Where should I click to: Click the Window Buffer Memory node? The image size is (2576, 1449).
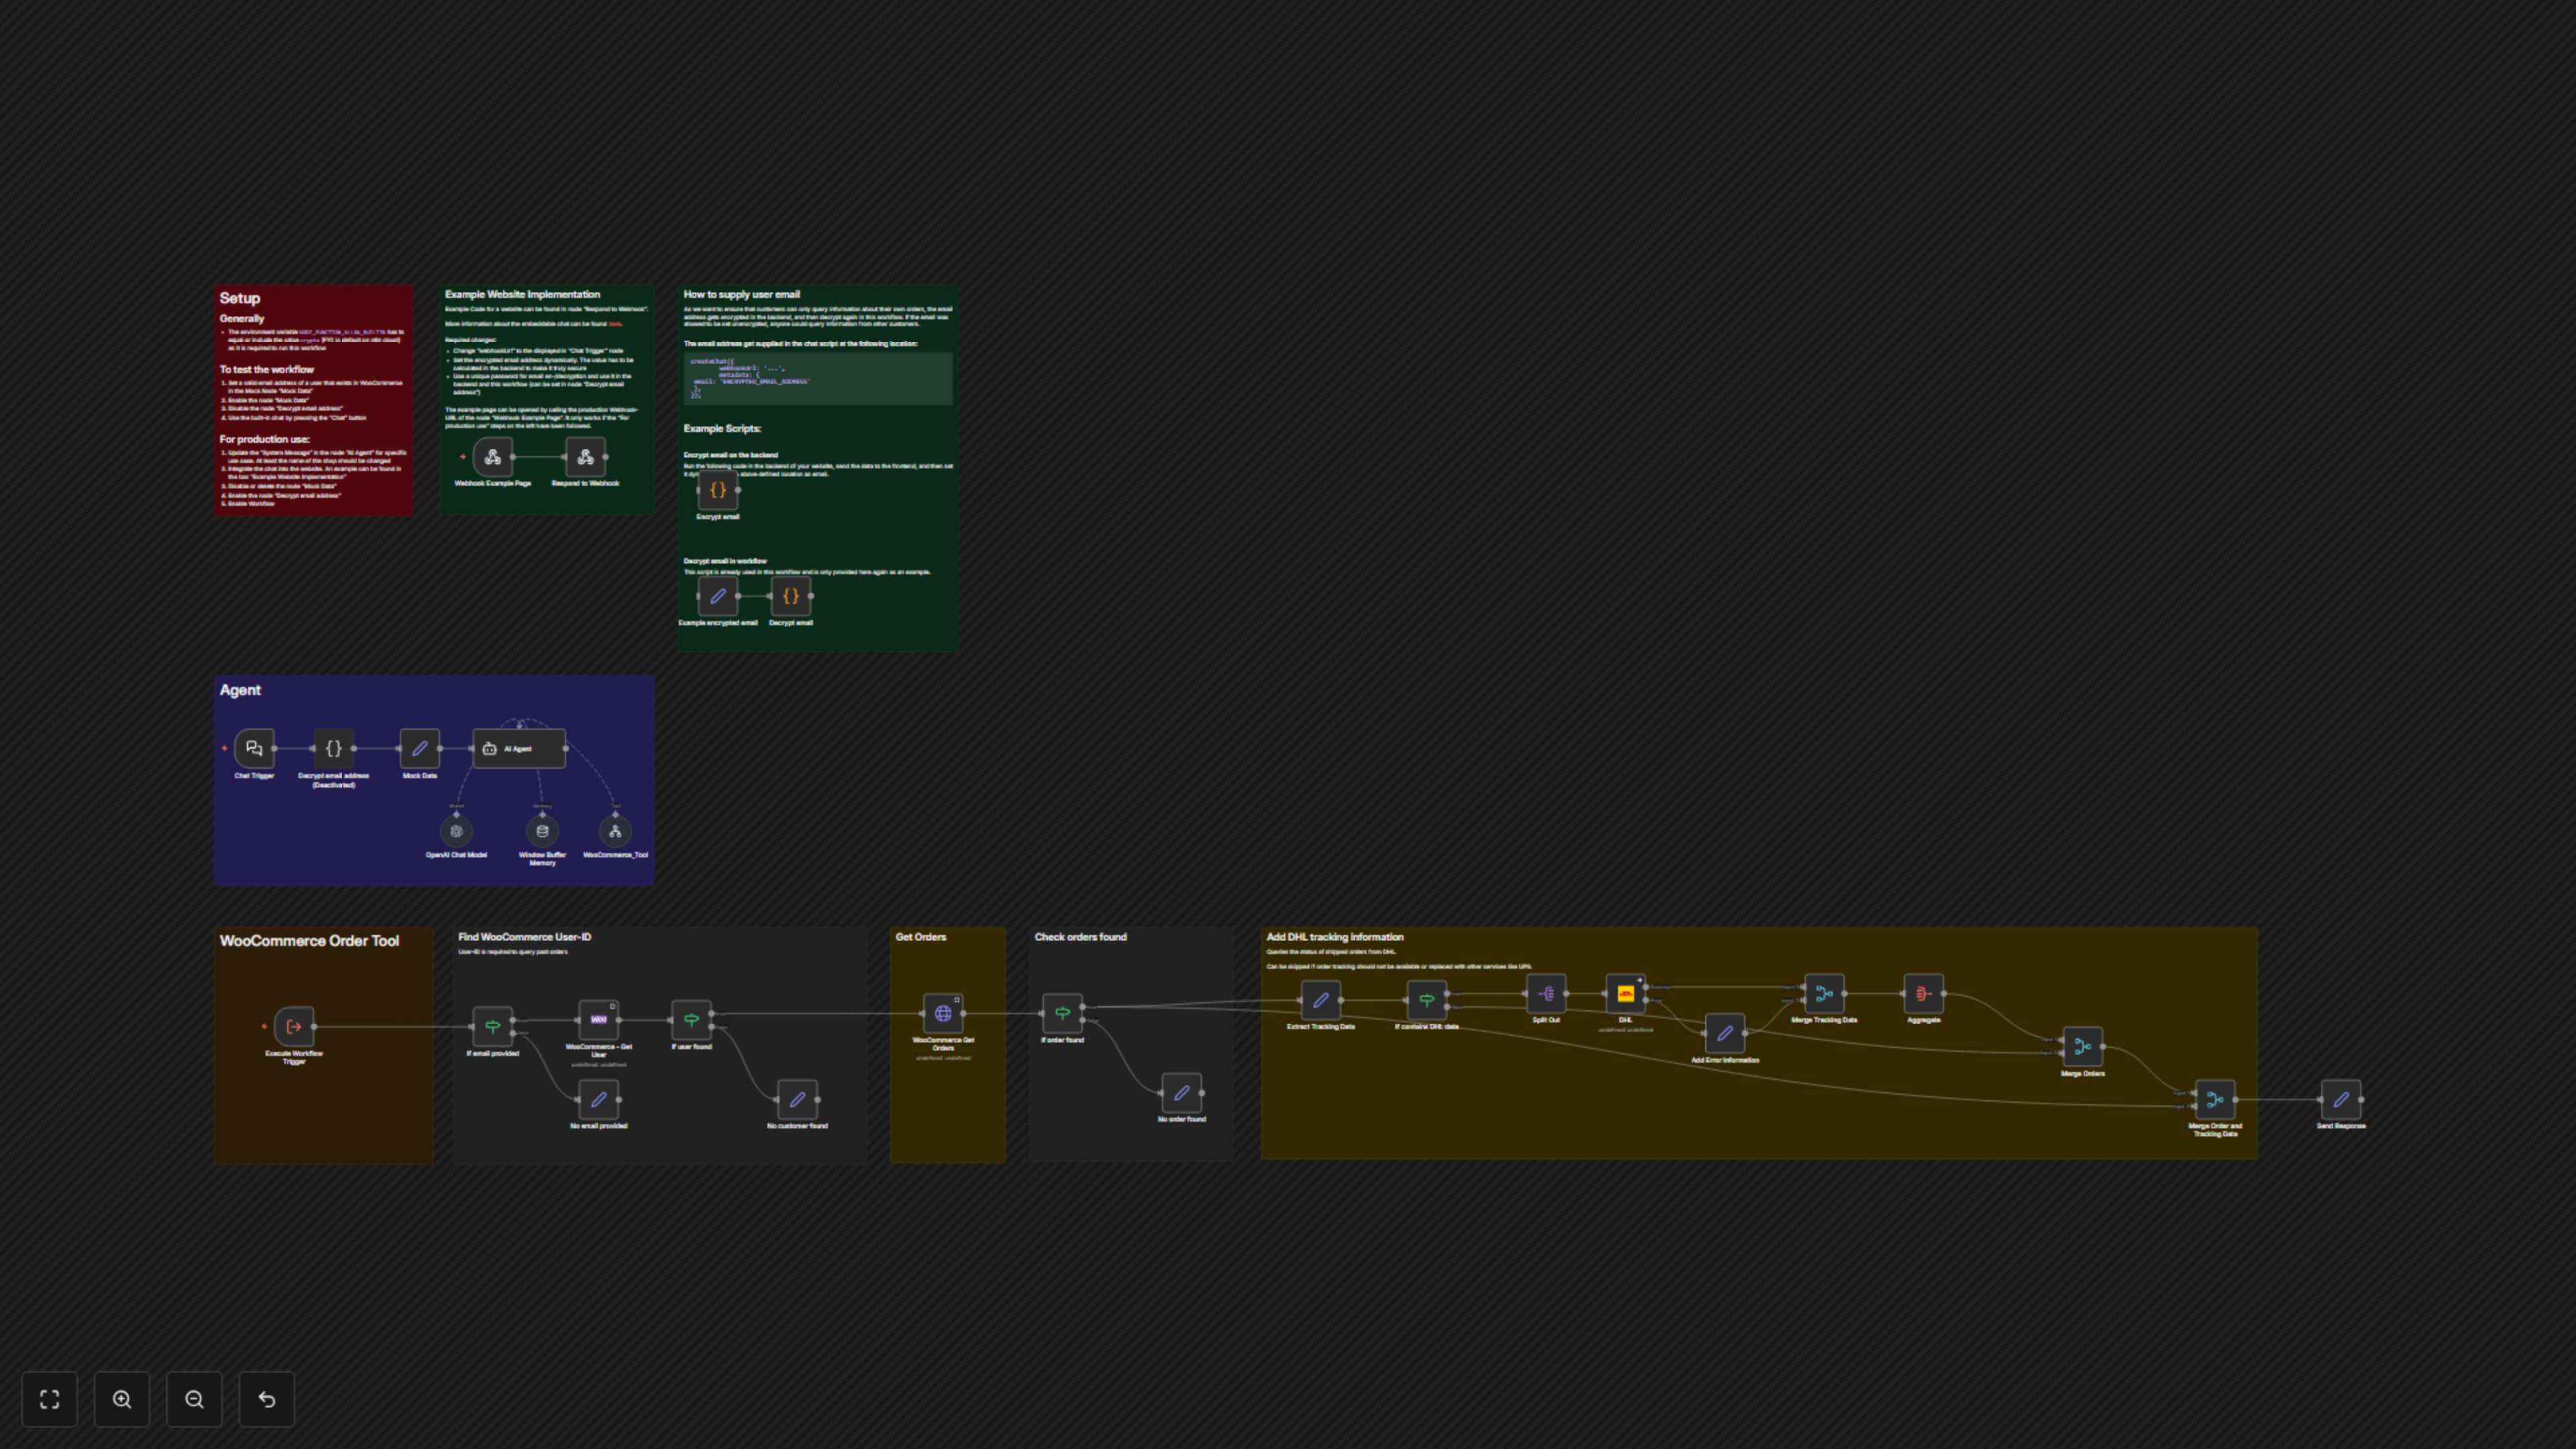542,831
